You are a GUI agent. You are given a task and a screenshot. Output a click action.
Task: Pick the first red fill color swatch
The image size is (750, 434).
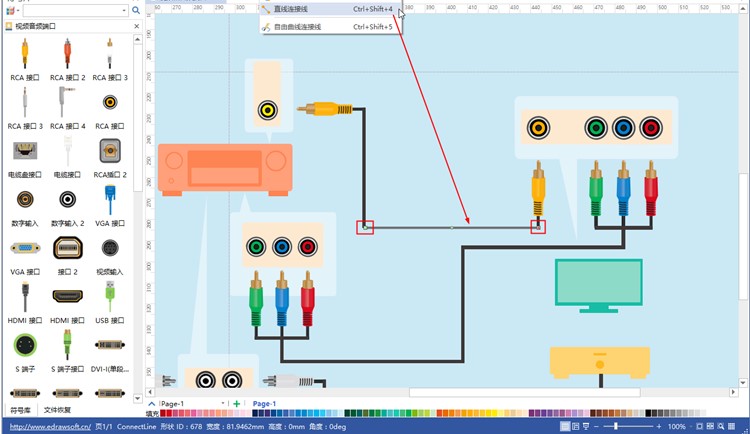(163, 413)
